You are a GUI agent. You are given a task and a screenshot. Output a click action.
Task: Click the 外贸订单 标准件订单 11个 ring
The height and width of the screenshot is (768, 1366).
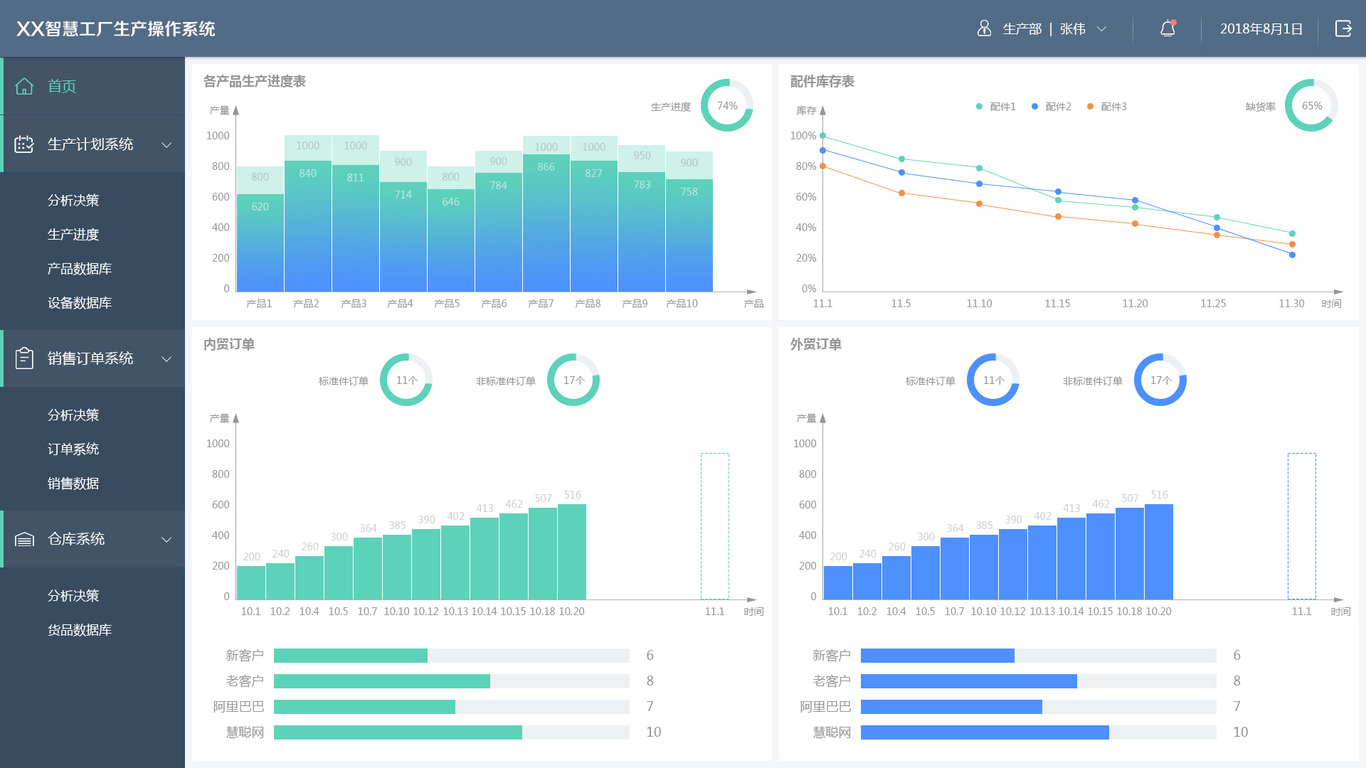[993, 380]
